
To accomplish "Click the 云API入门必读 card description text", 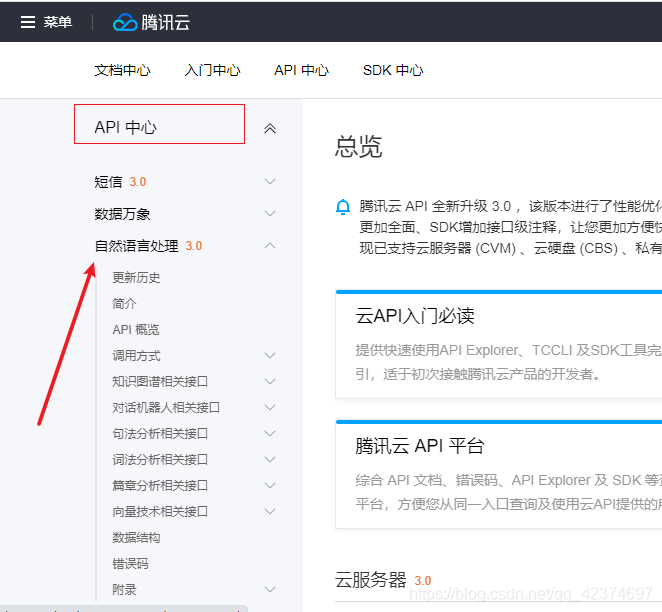I will point(508,362).
